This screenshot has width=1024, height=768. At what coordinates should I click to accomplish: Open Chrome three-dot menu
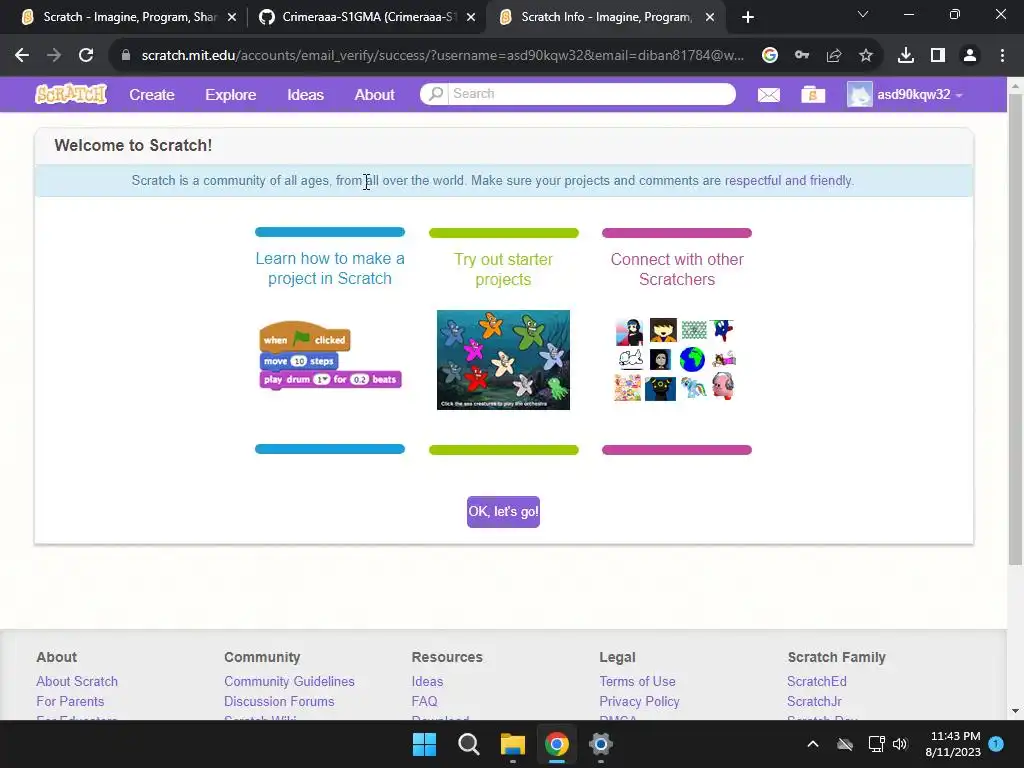tap(1002, 56)
